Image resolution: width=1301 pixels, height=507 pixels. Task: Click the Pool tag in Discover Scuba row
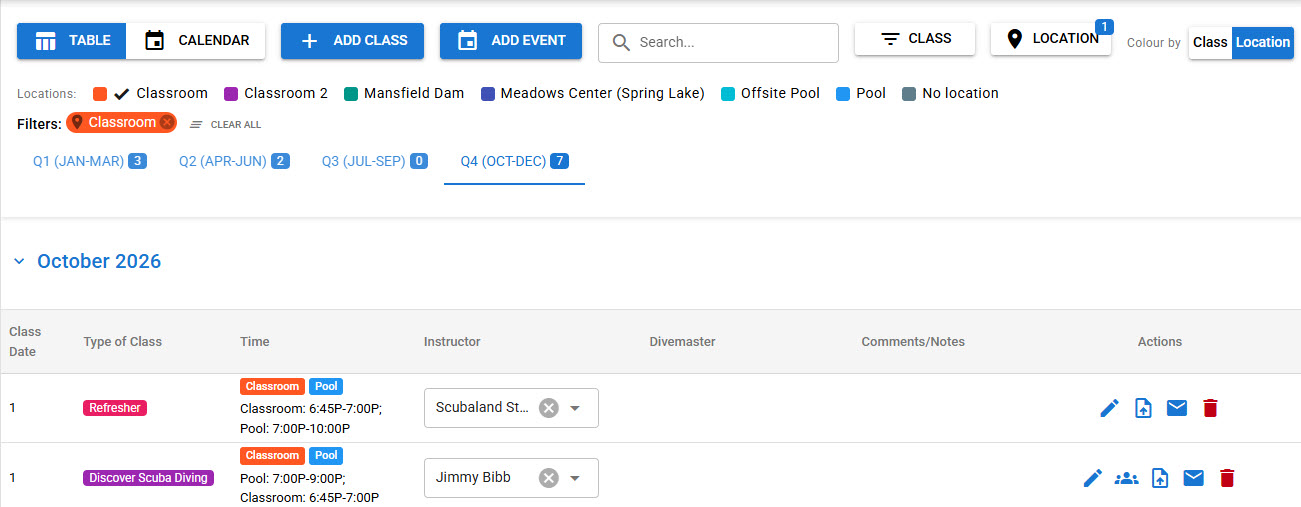pyautogui.click(x=326, y=456)
